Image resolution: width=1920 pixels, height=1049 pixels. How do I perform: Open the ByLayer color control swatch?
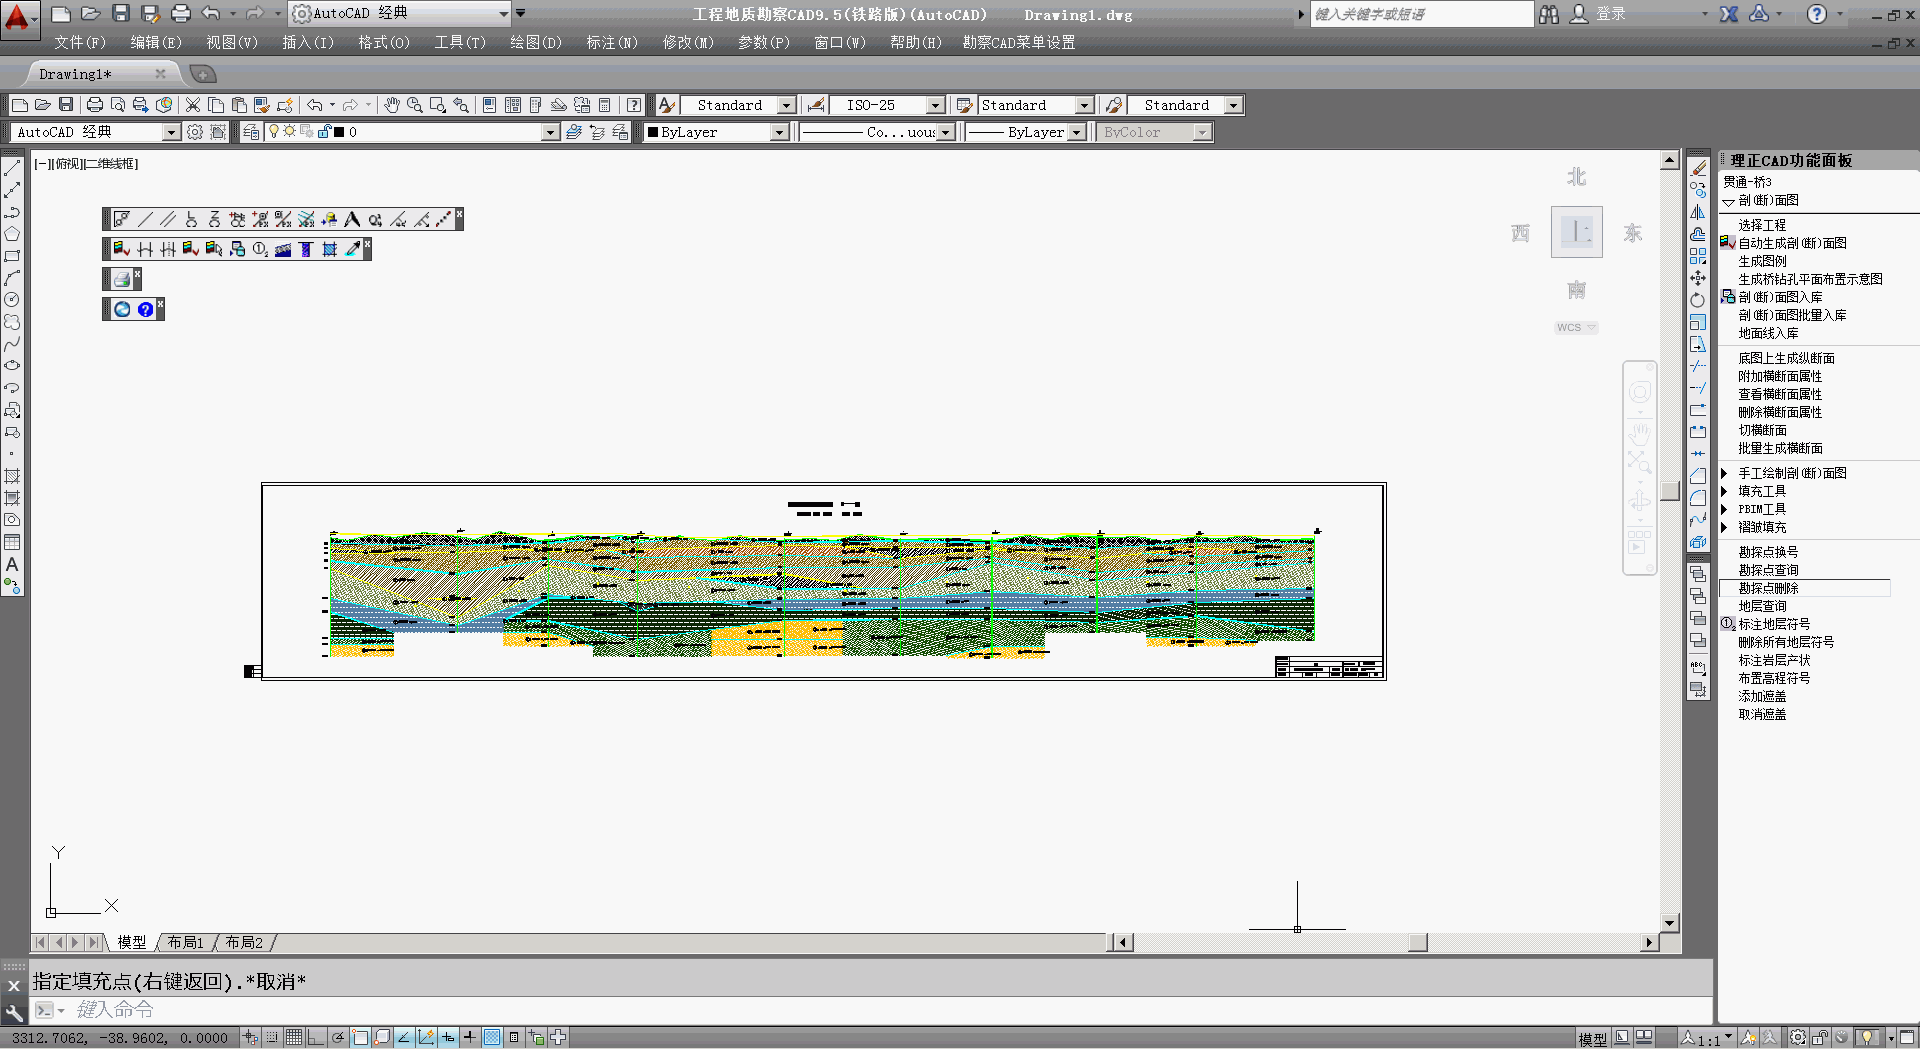point(717,132)
